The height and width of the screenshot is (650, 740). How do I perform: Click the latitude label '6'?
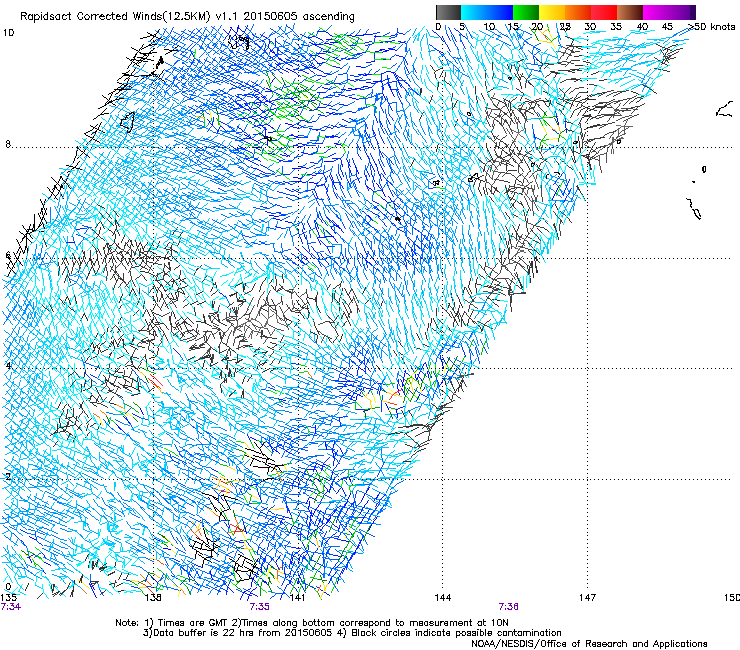(x=8, y=255)
